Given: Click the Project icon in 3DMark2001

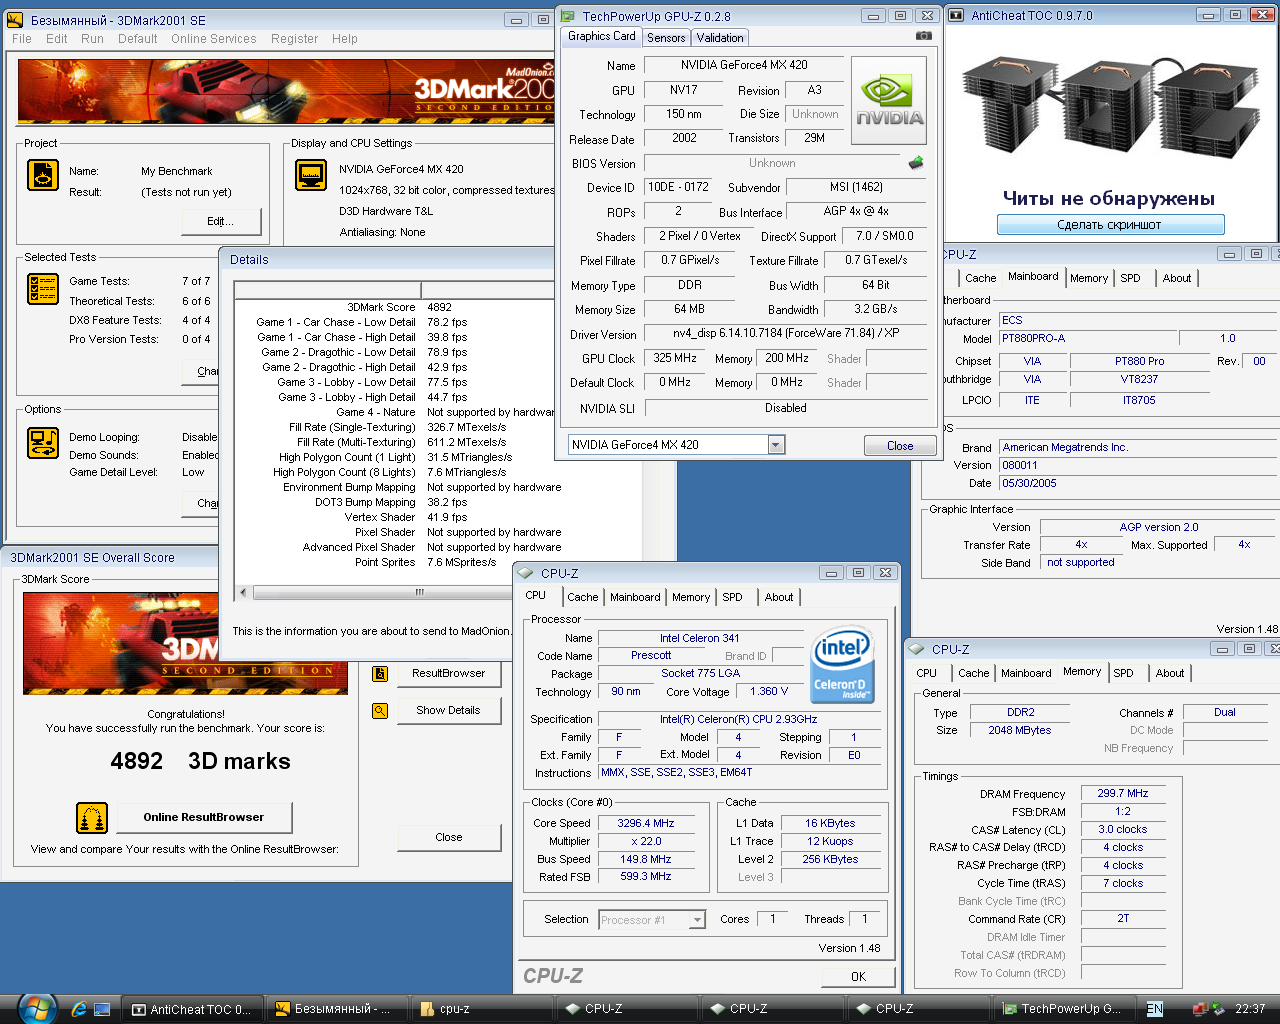Looking at the screenshot, I should 43,175.
